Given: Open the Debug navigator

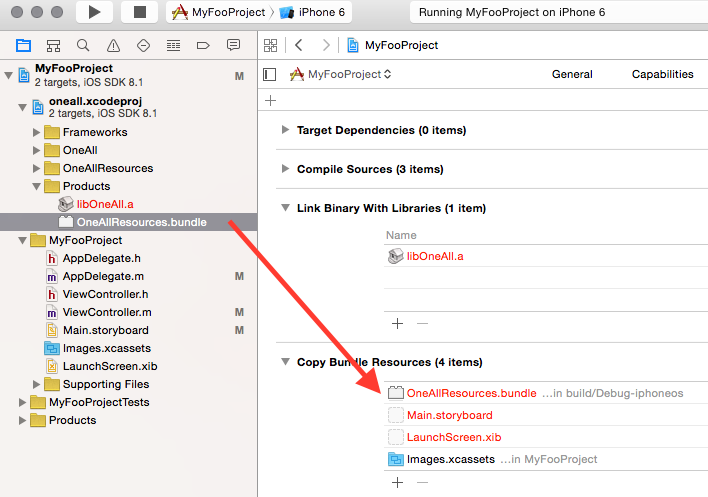Looking at the screenshot, I should click(173, 45).
